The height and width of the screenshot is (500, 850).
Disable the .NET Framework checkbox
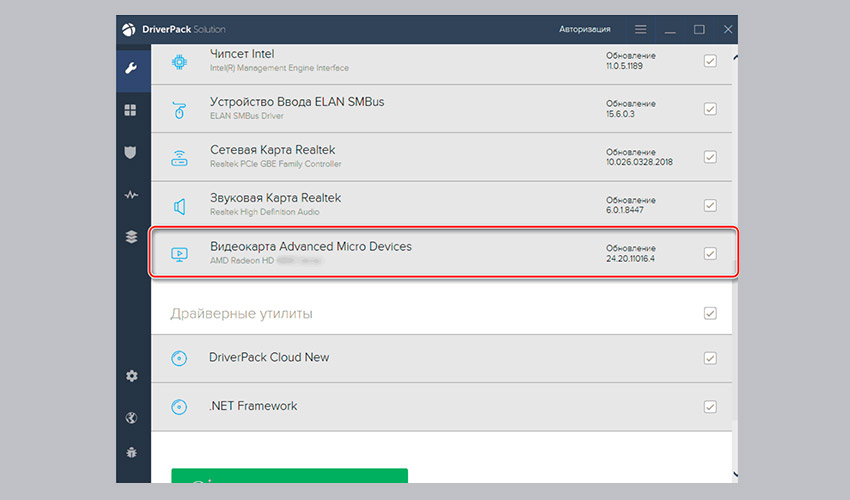coord(710,406)
